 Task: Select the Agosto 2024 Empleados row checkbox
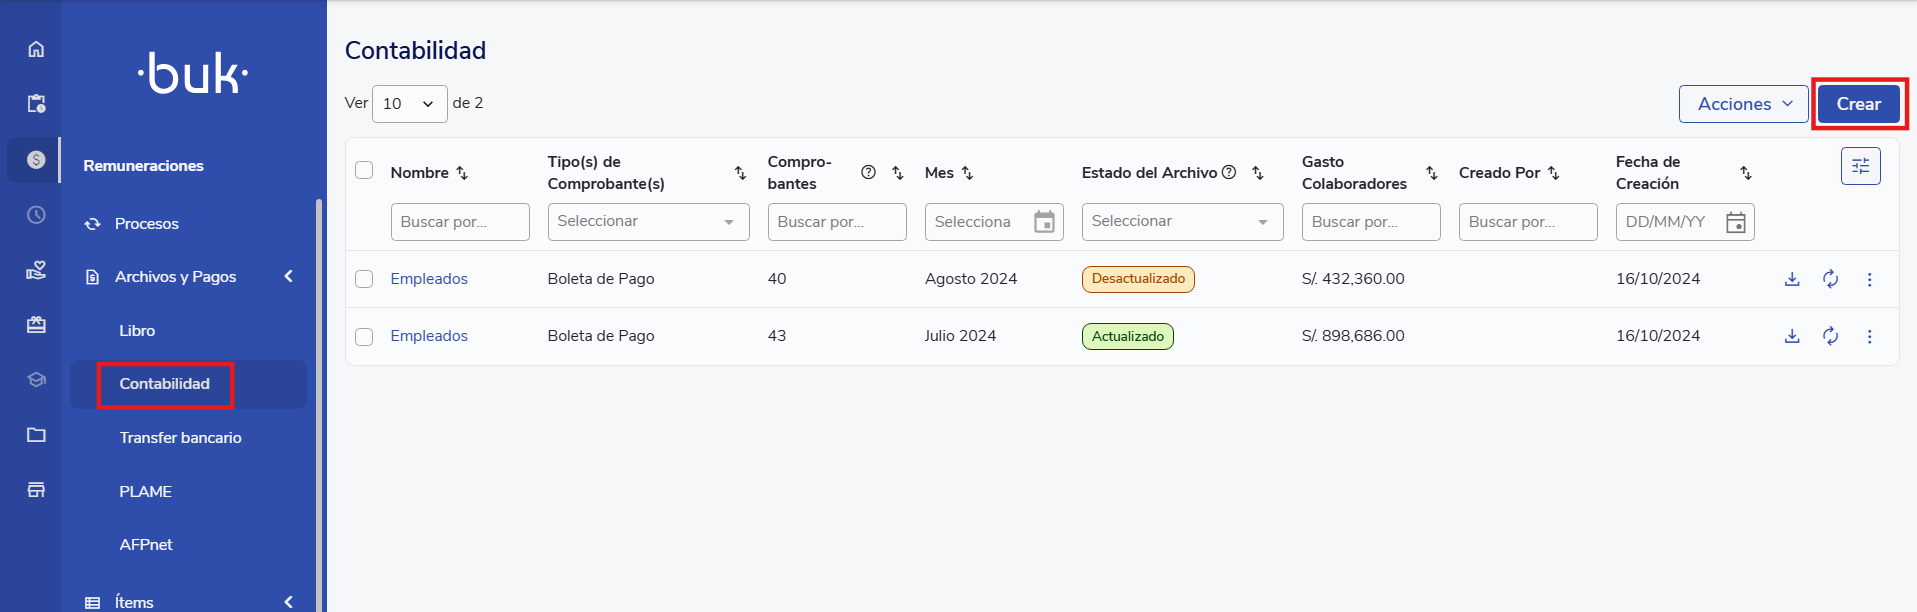point(364,279)
